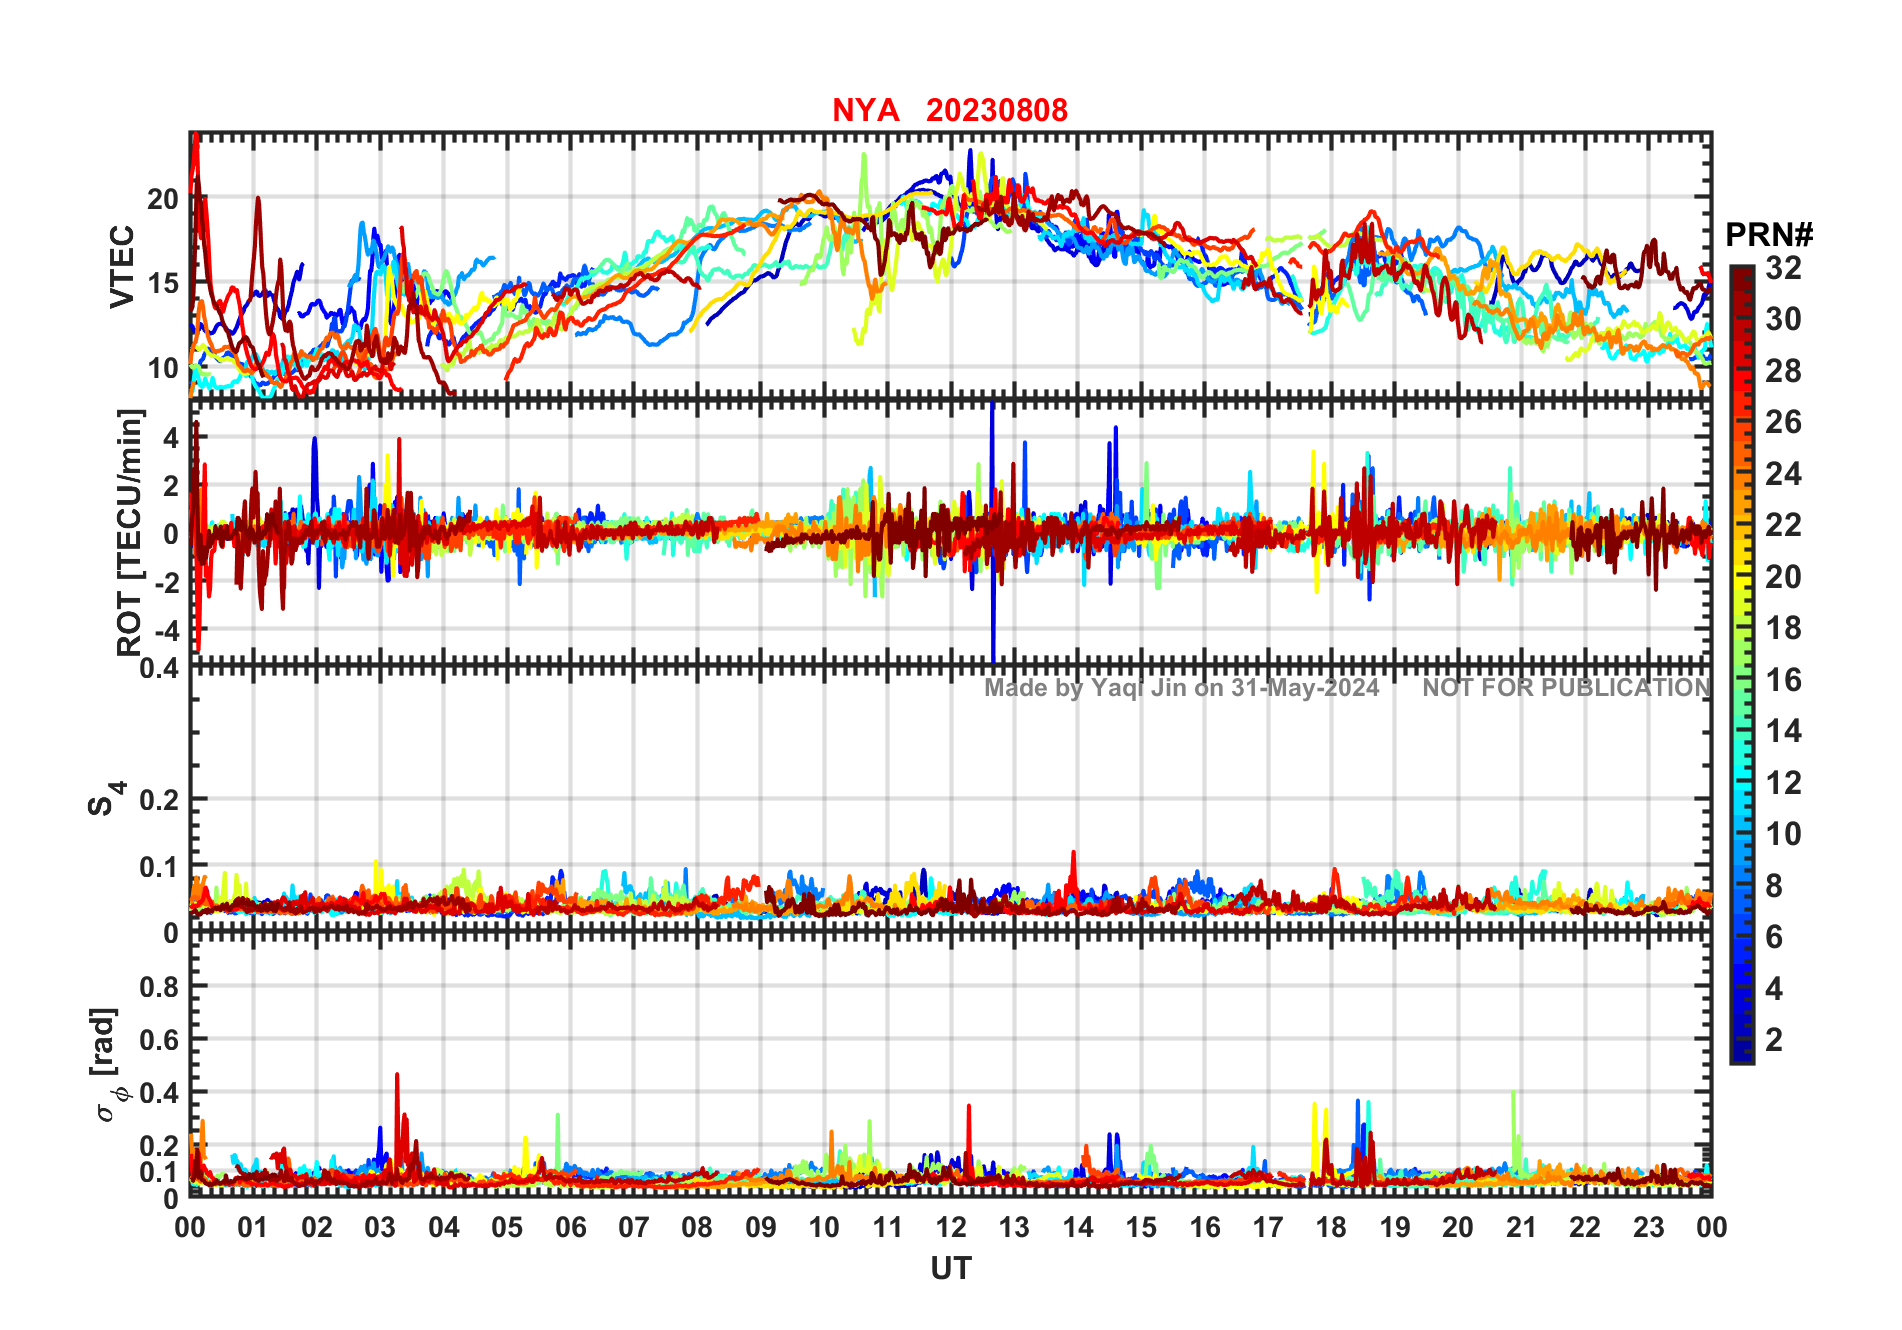Click sigma-phi axis tick label "0.6"
This screenshot has height=1330, width=1902.
click(x=159, y=1040)
